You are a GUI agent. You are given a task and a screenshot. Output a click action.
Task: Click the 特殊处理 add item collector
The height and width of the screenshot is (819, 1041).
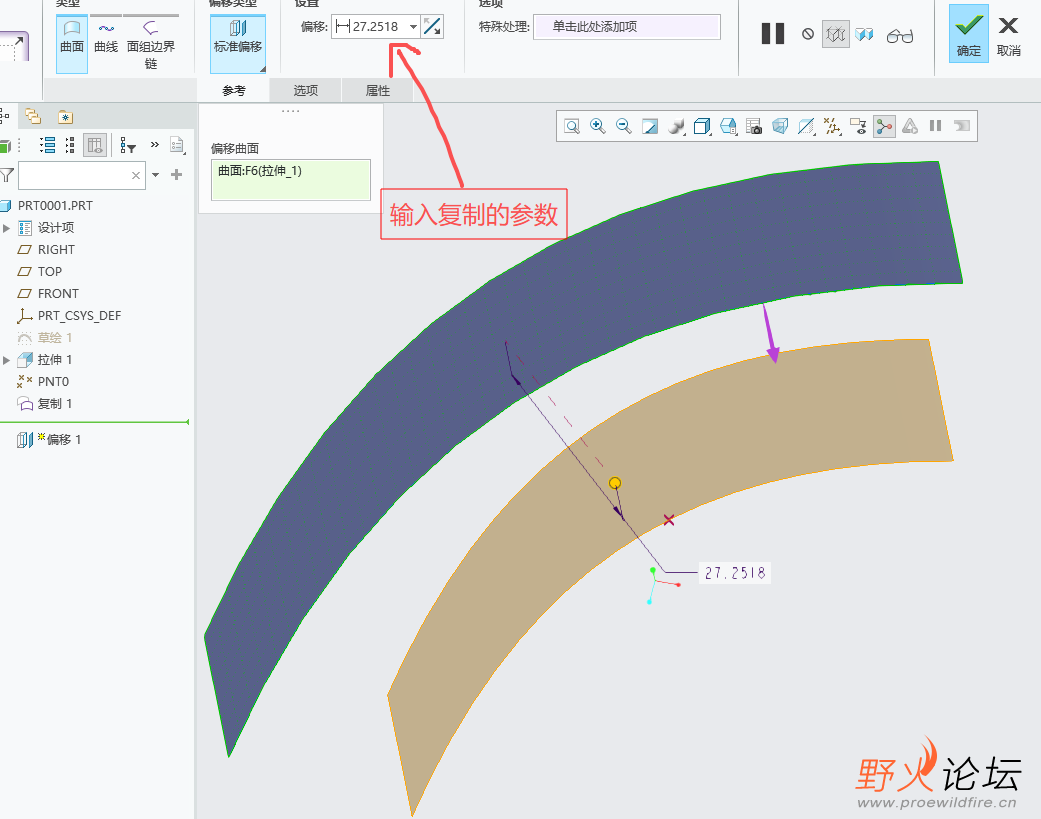(x=627, y=27)
